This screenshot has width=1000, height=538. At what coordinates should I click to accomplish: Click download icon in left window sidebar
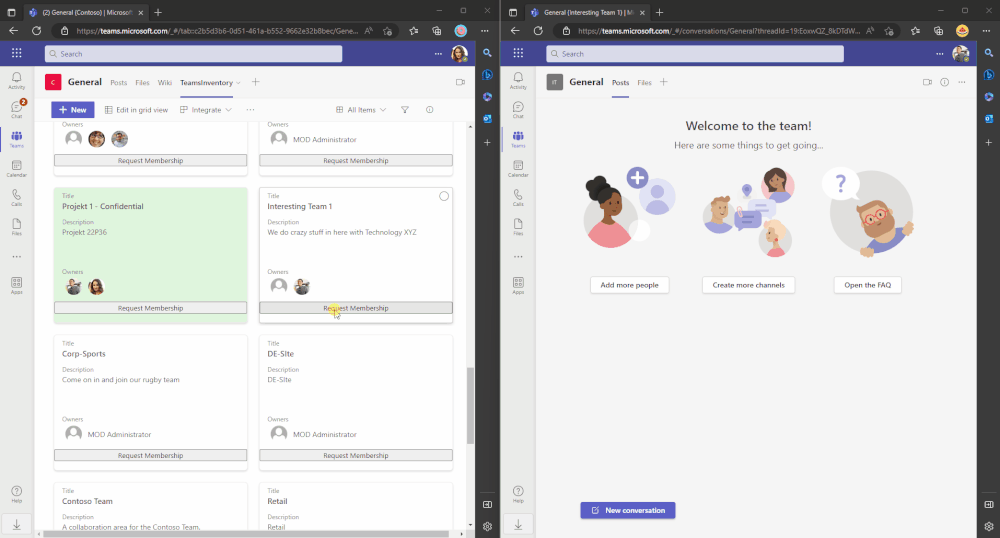[17, 524]
